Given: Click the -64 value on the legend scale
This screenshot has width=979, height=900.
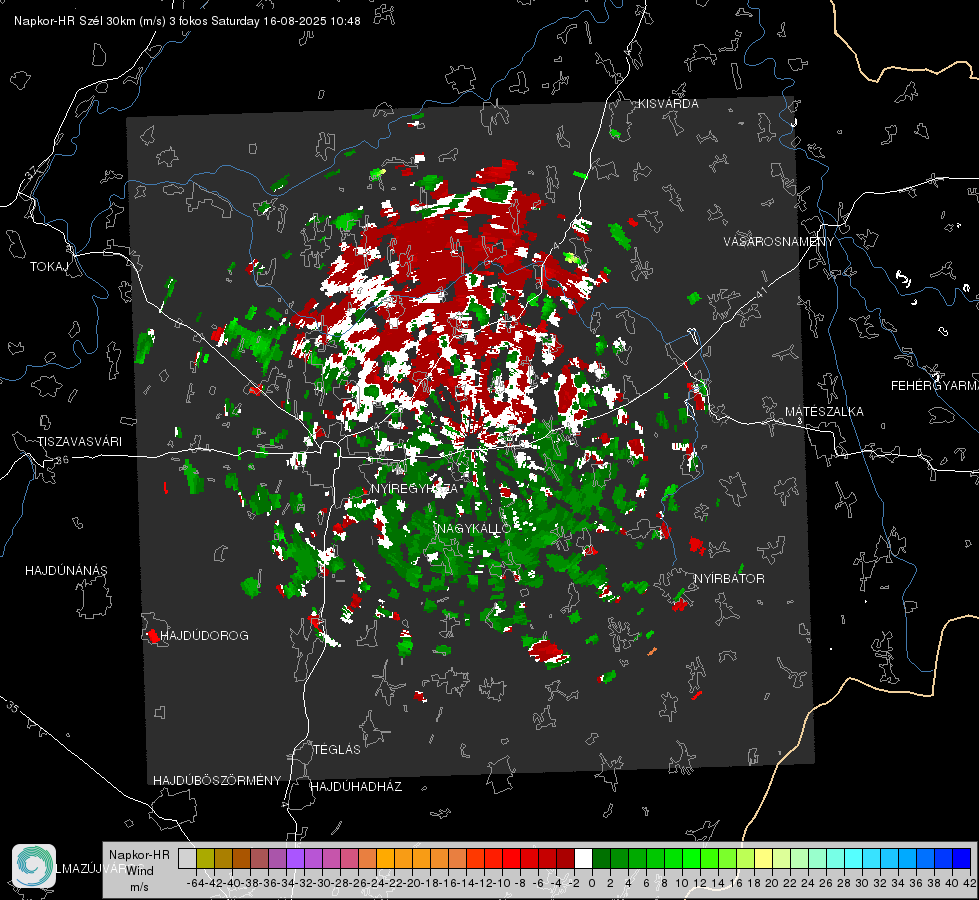Looking at the screenshot, I should [x=195, y=883].
